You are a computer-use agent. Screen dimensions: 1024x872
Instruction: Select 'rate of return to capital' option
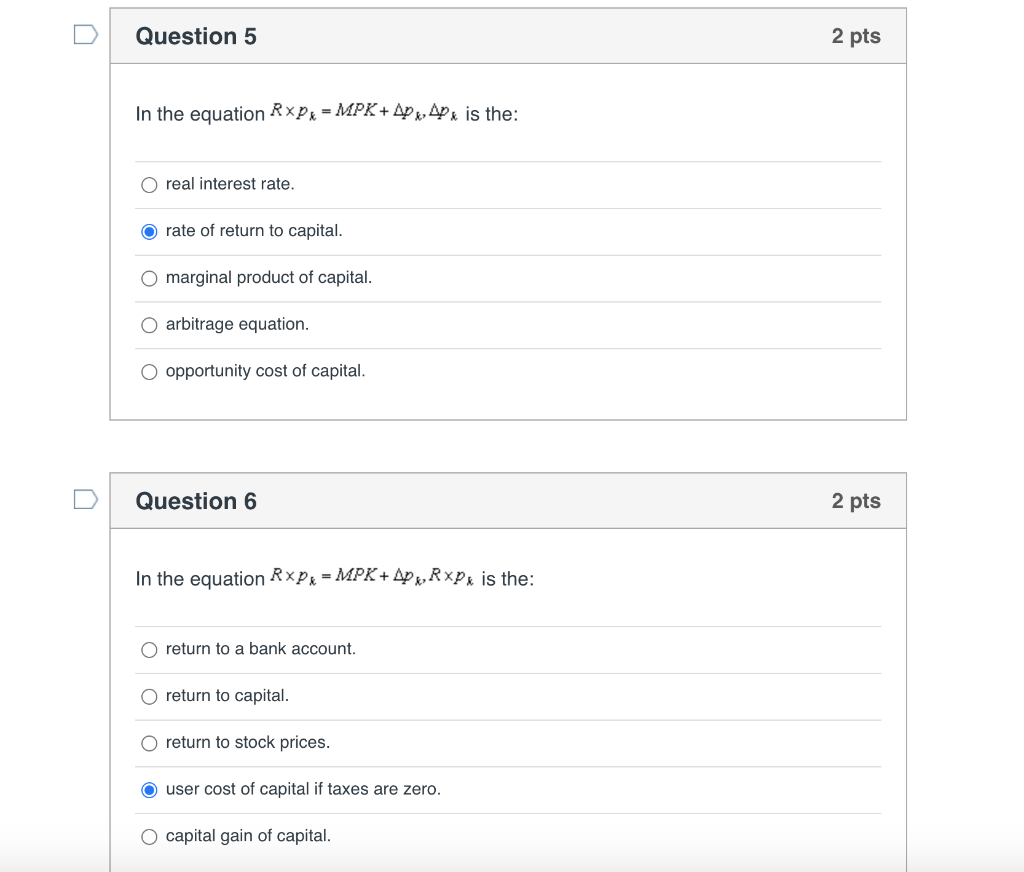148,231
